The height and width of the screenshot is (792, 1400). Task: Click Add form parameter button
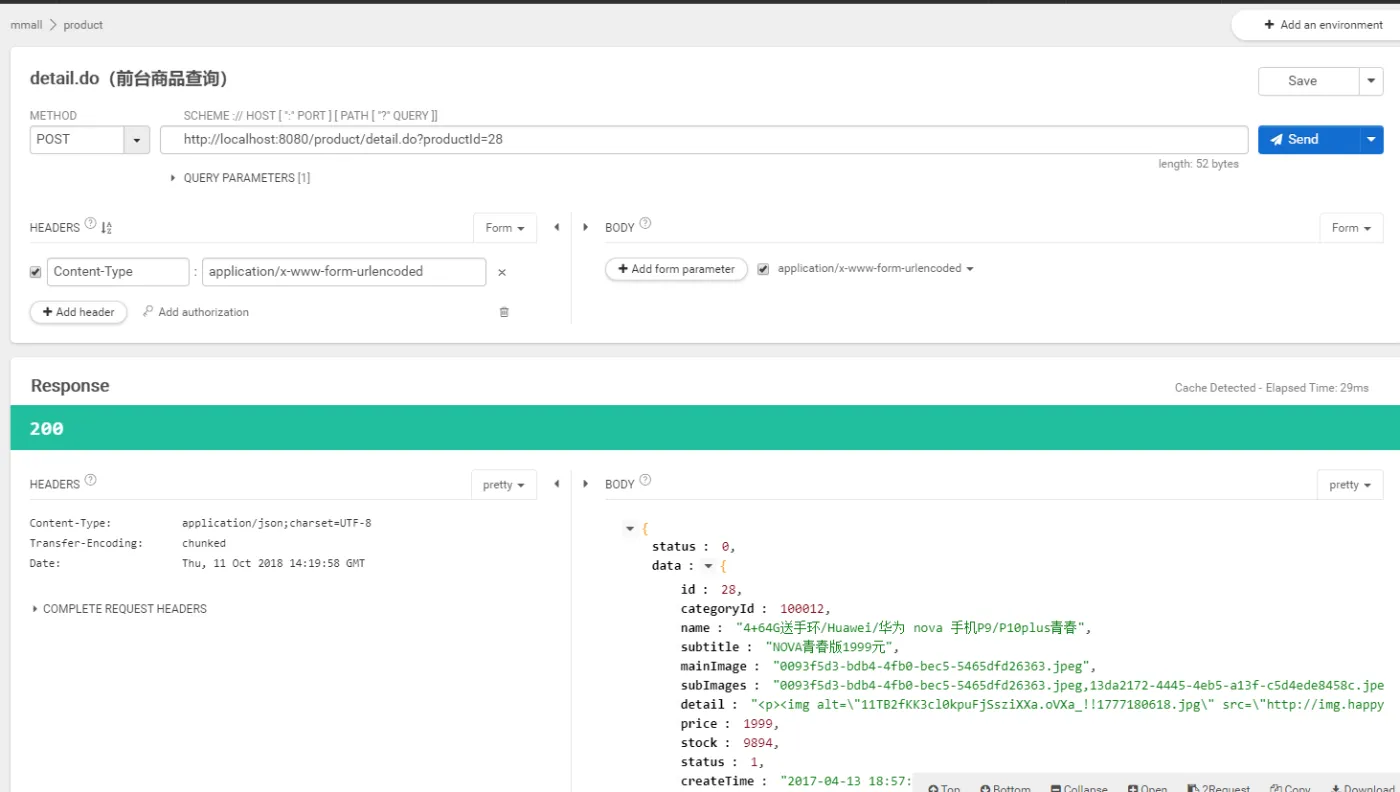(x=676, y=269)
